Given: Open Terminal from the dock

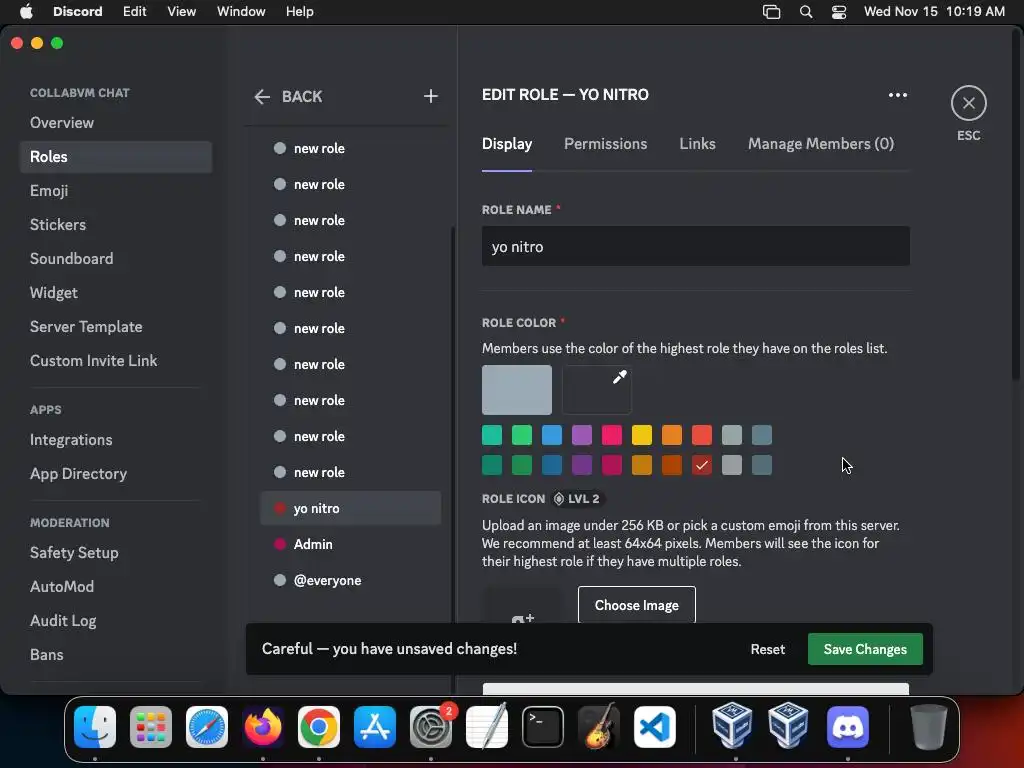Looking at the screenshot, I should pos(543,727).
